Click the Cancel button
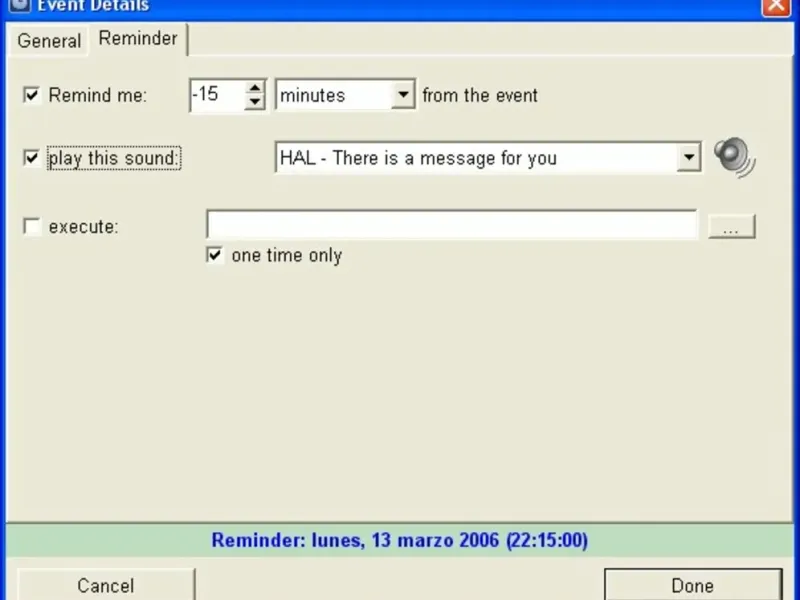This screenshot has width=800, height=600. point(106,585)
